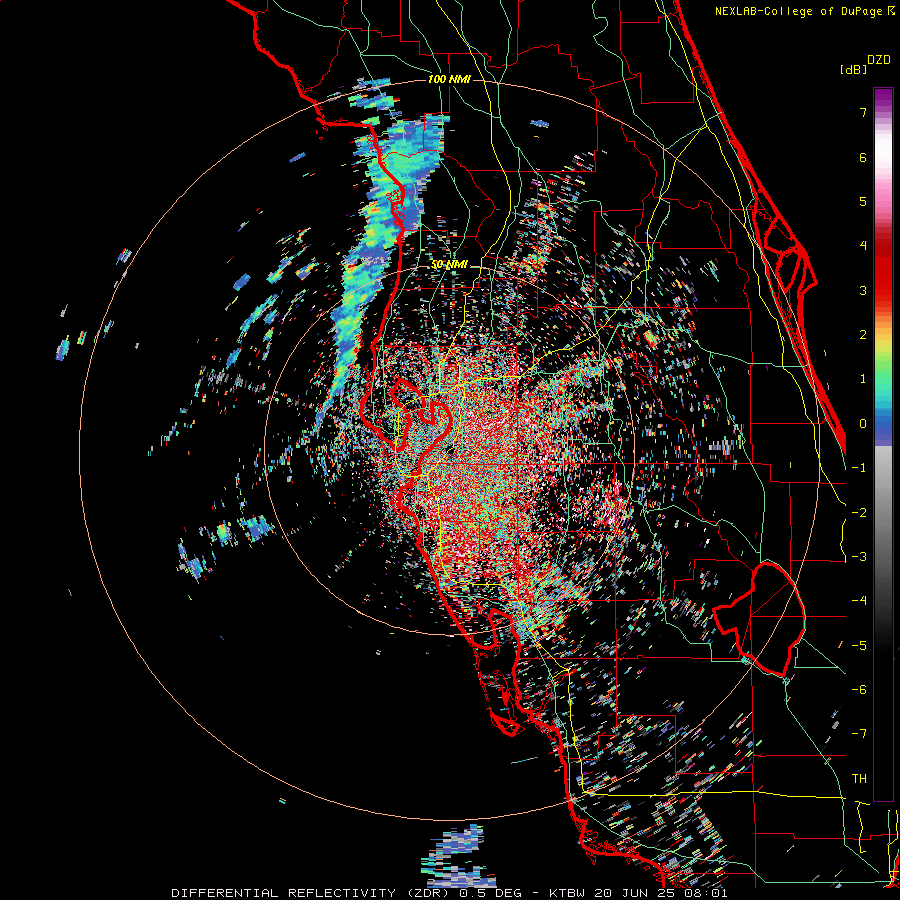The width and height of the screenshot is (900, 900).
Task: Select the 4 dB tick label
Action: pos(863,246)
